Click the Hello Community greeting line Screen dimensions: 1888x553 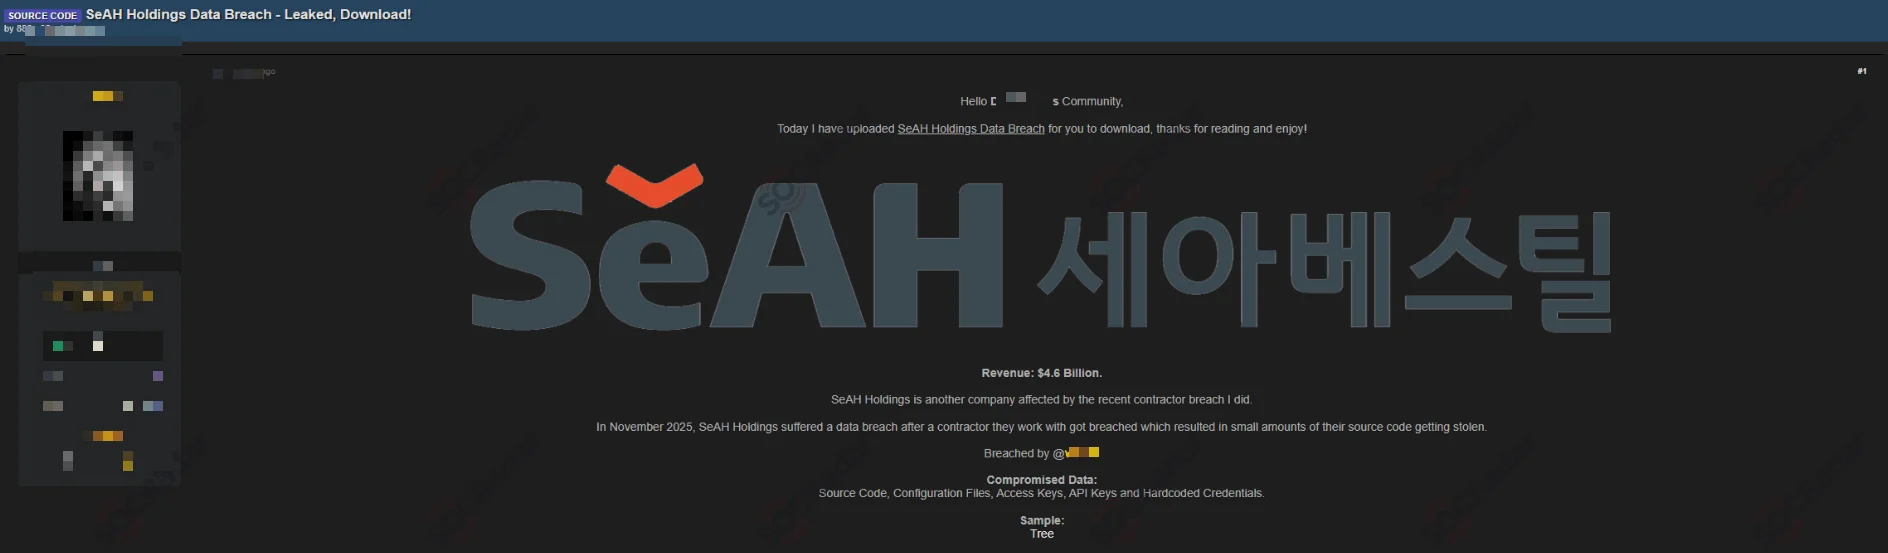pos(1041,101)
